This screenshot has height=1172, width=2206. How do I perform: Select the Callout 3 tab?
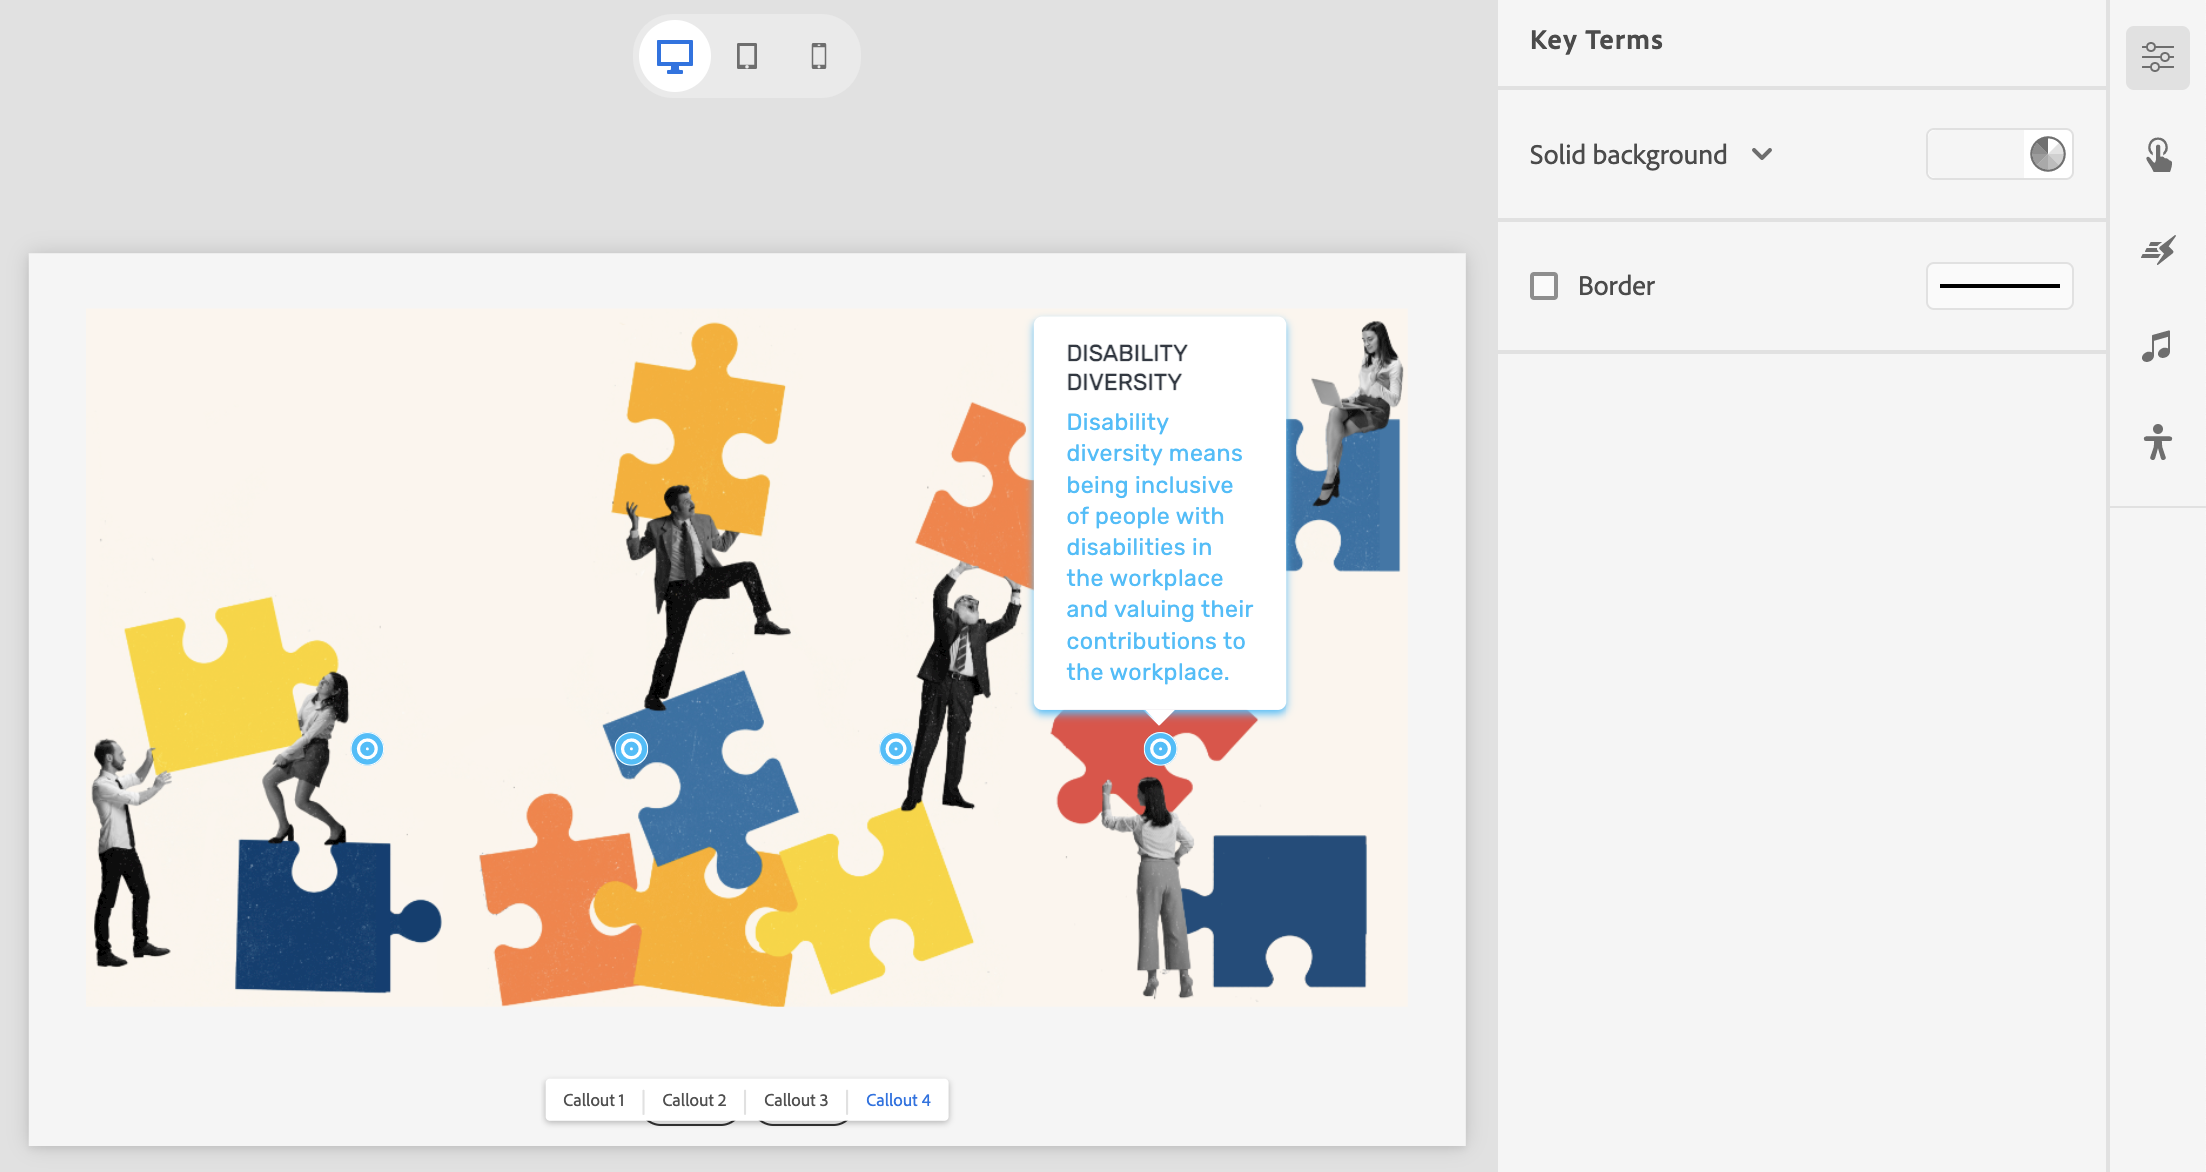pyautogui.click(x=796, y=1100)
